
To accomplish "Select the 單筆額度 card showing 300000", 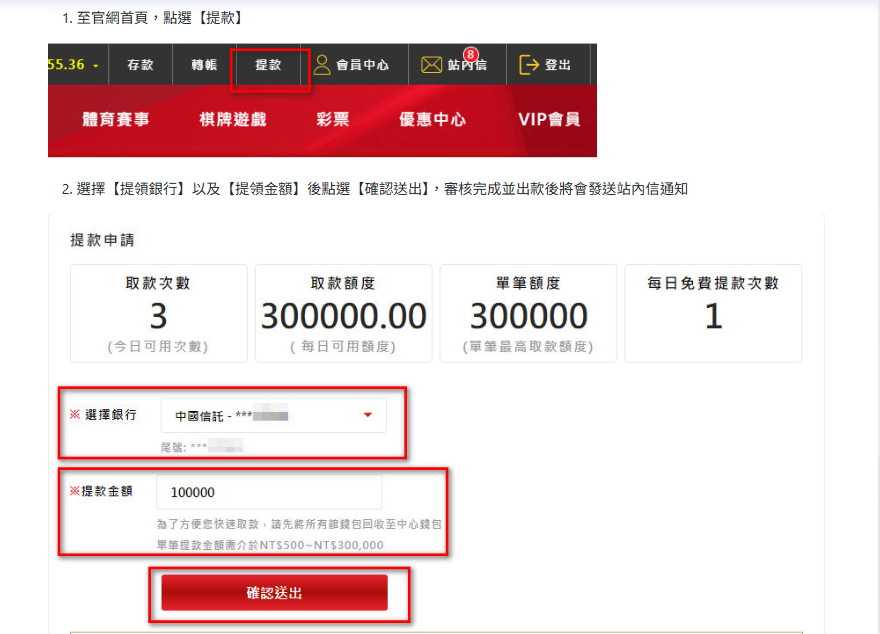I will 528,313.
